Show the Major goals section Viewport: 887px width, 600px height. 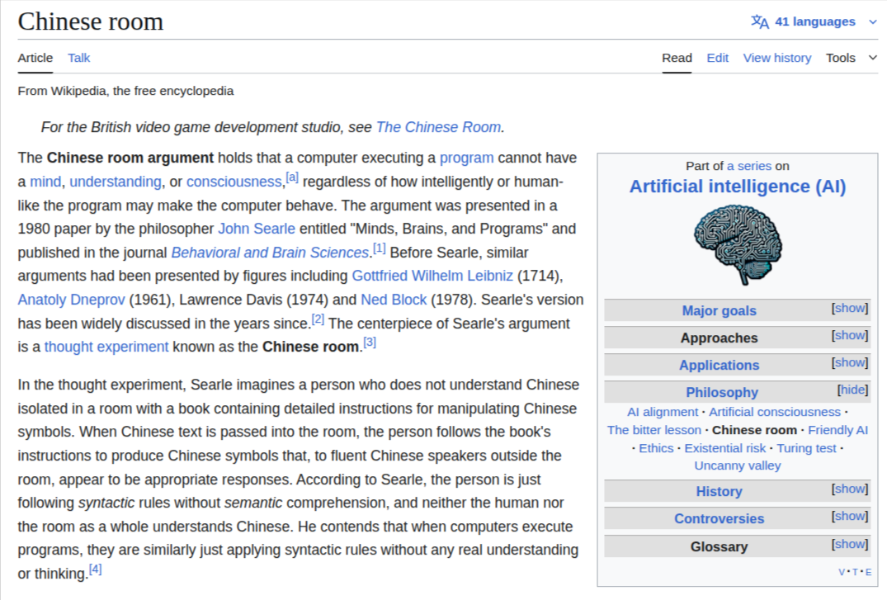click(x=850, y=309)
